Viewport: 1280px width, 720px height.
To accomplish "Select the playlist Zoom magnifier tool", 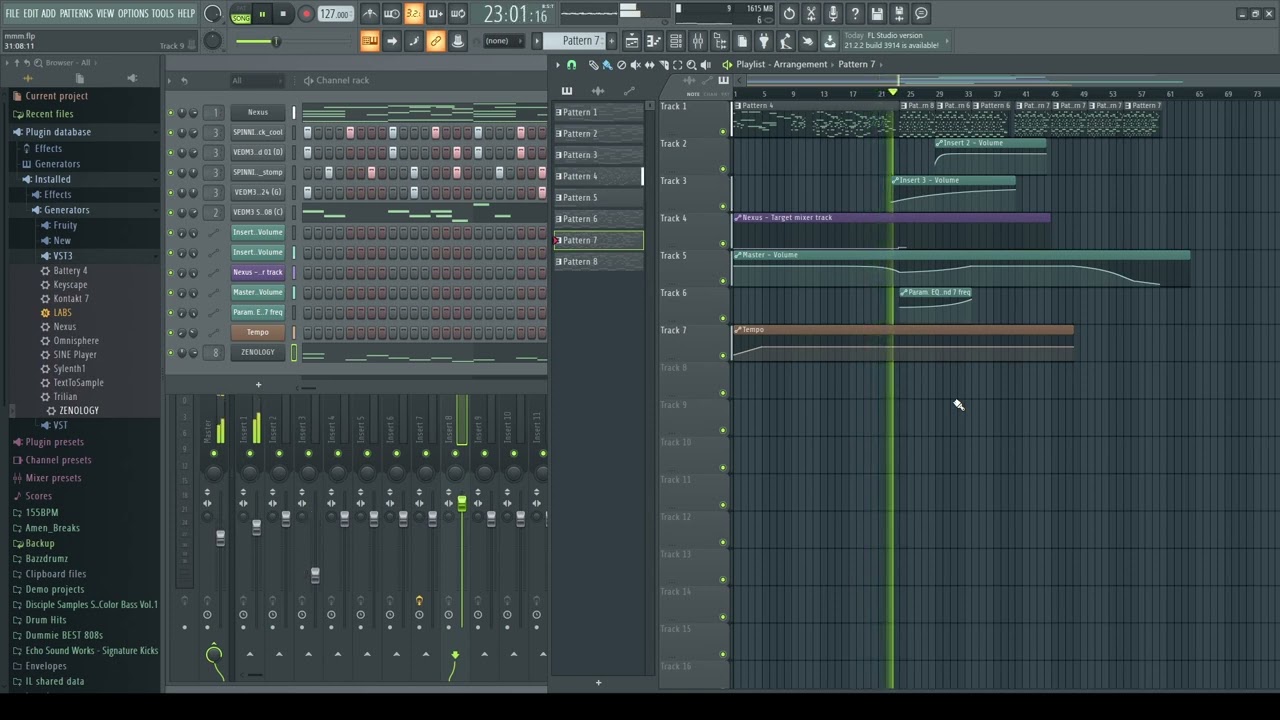I will point(691,65).
